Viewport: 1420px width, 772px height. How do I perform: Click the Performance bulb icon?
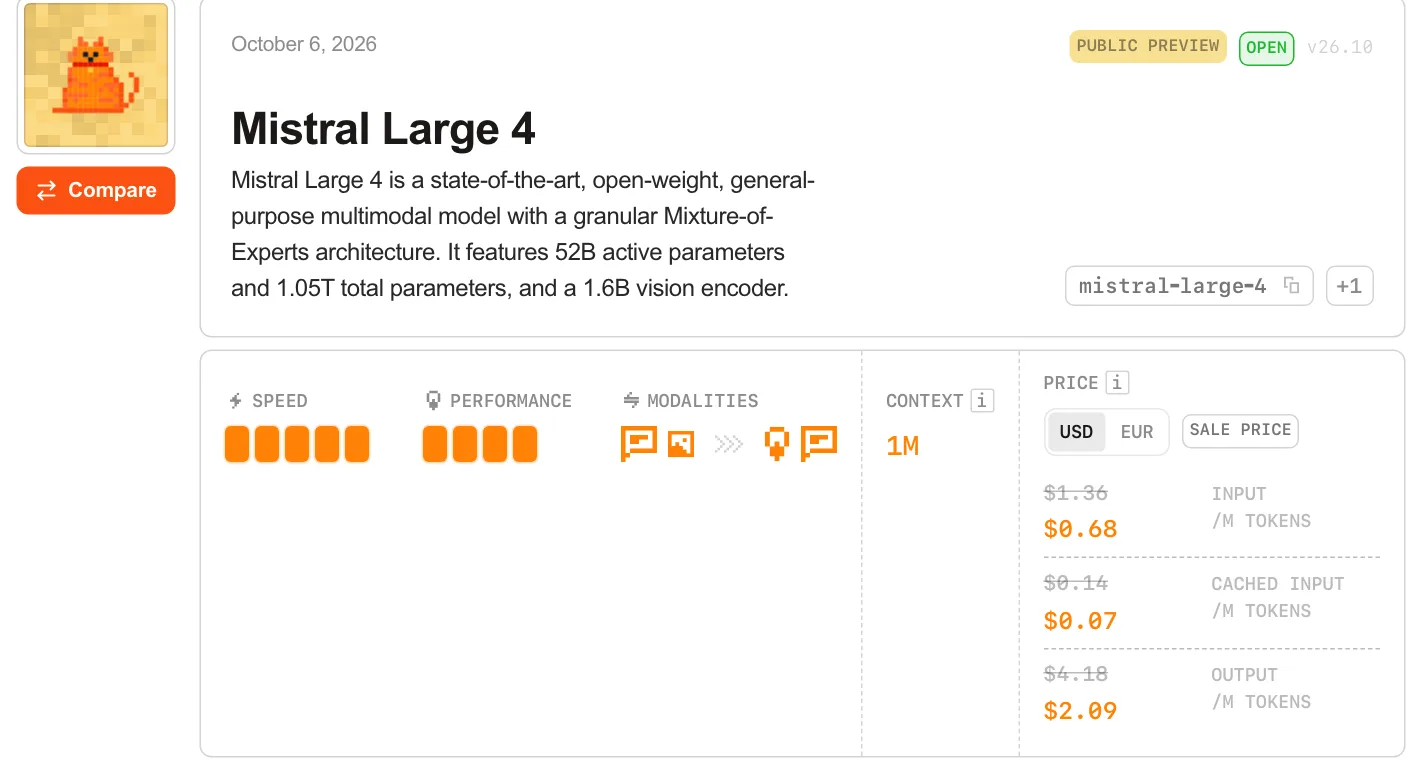pos(433,401)
